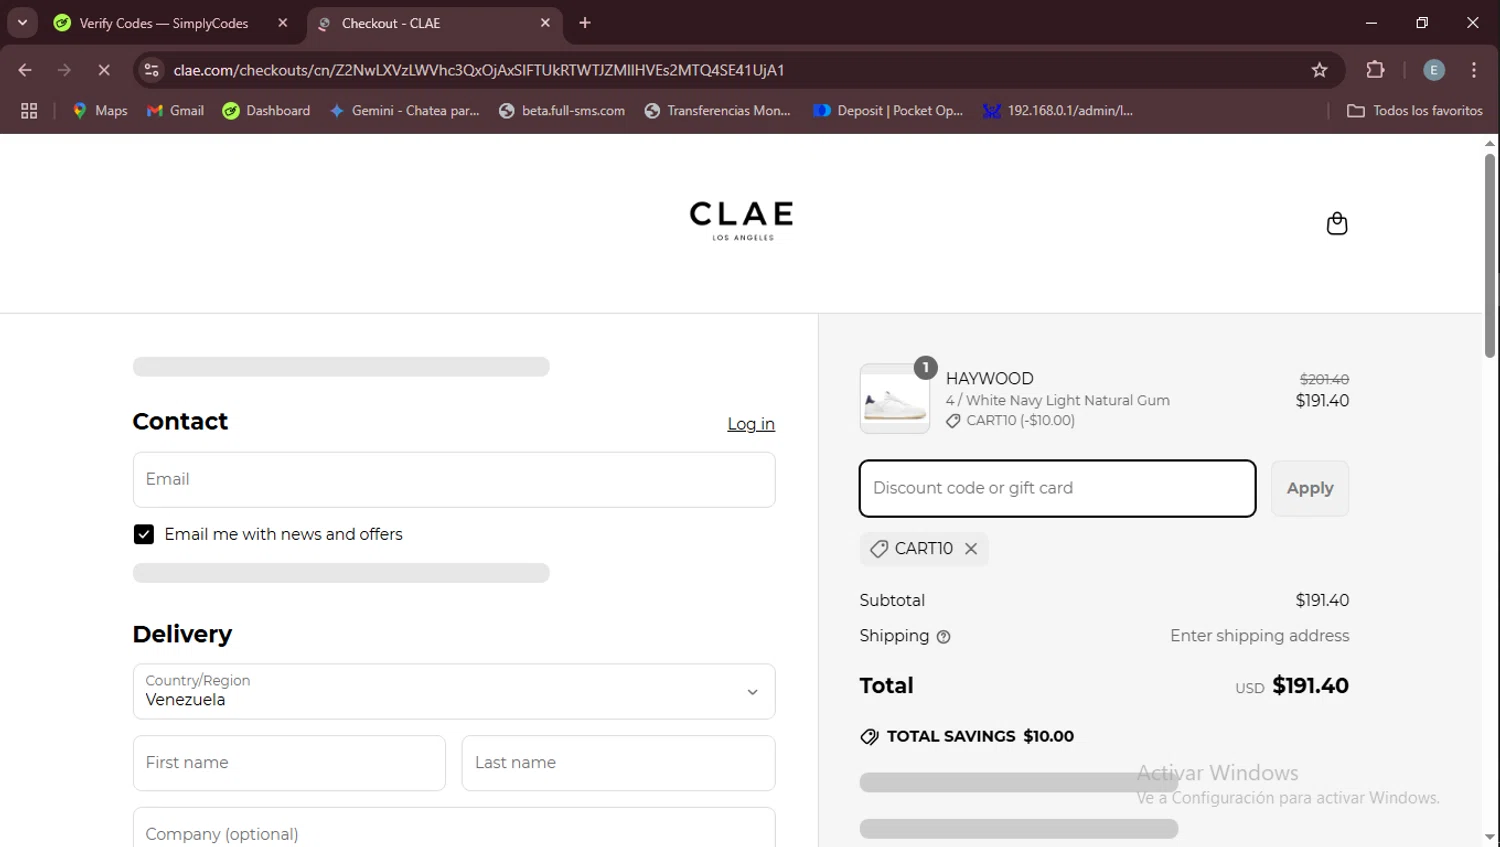Stop loading the page
The image size is (1500, 847).
[103, 70]
